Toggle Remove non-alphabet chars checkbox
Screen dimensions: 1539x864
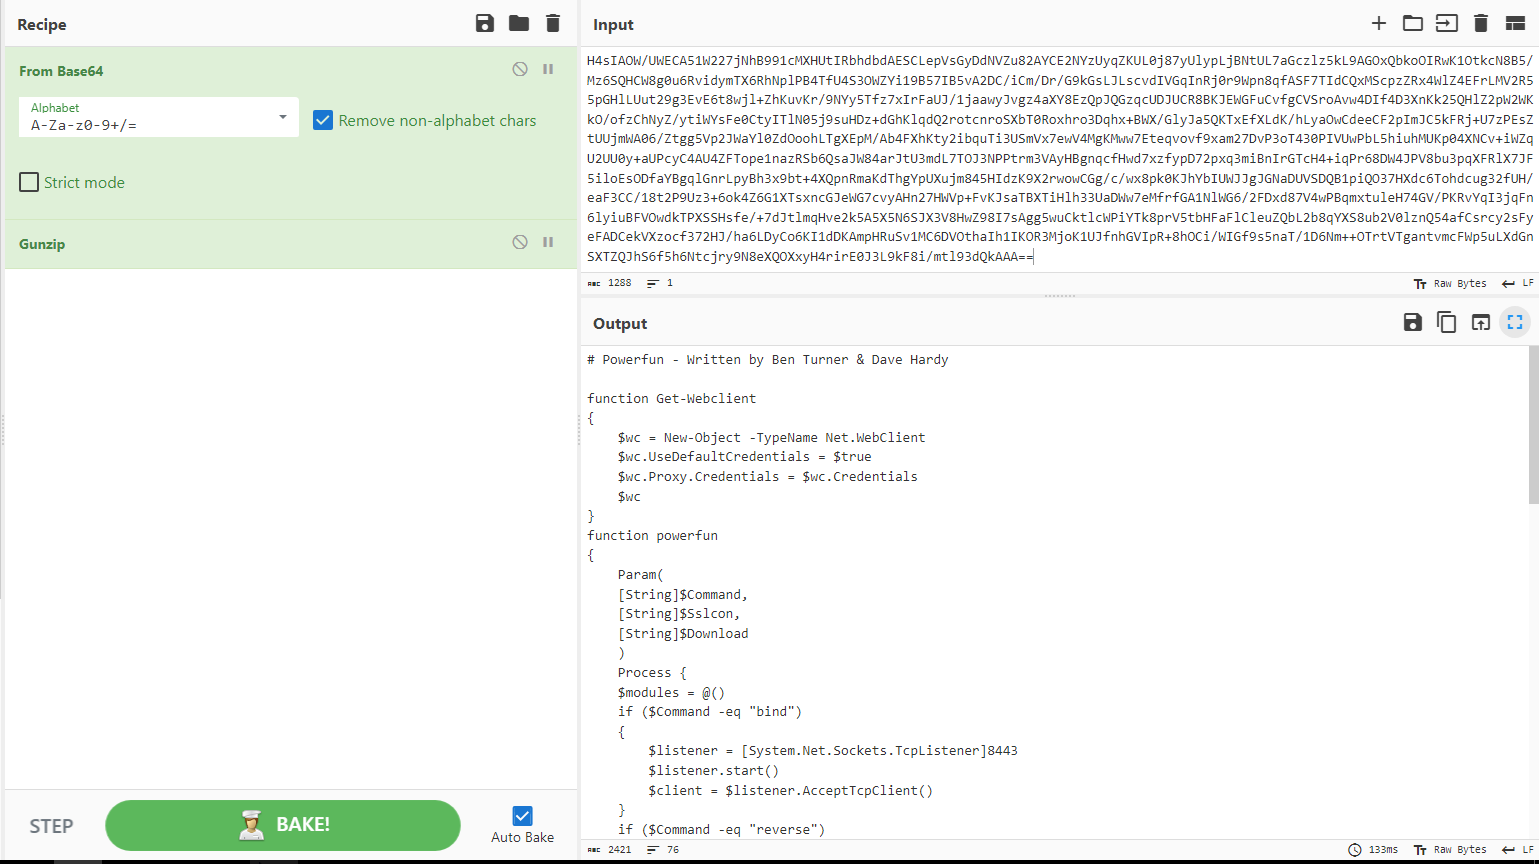pos(323,120)
